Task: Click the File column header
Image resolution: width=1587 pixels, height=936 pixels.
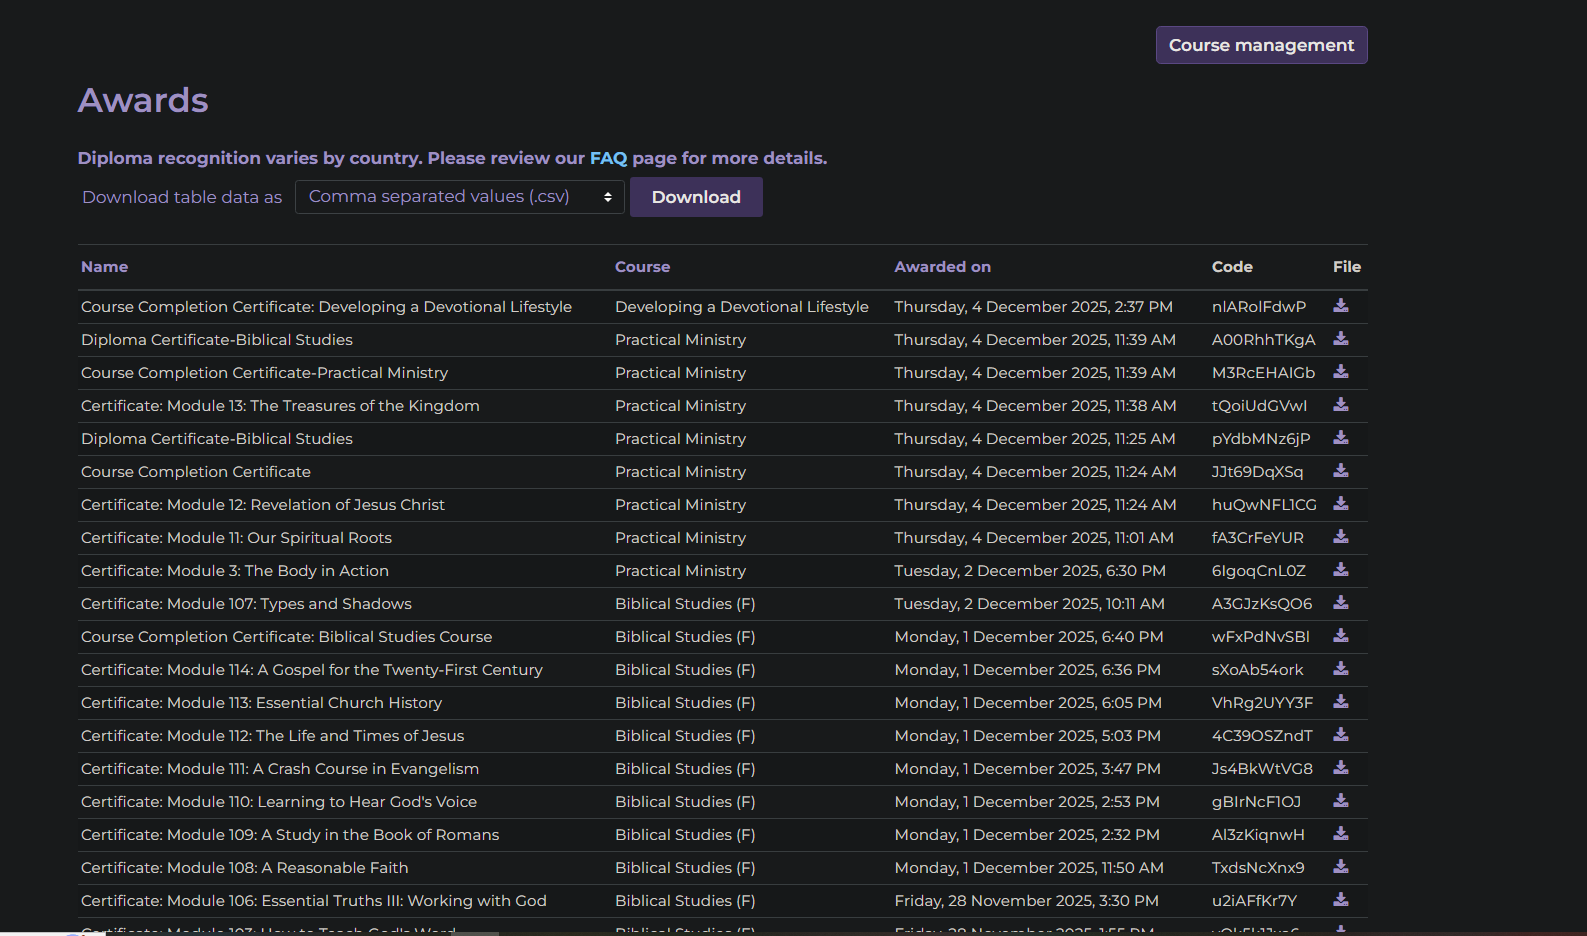Action: click(x=1347, y=267)
